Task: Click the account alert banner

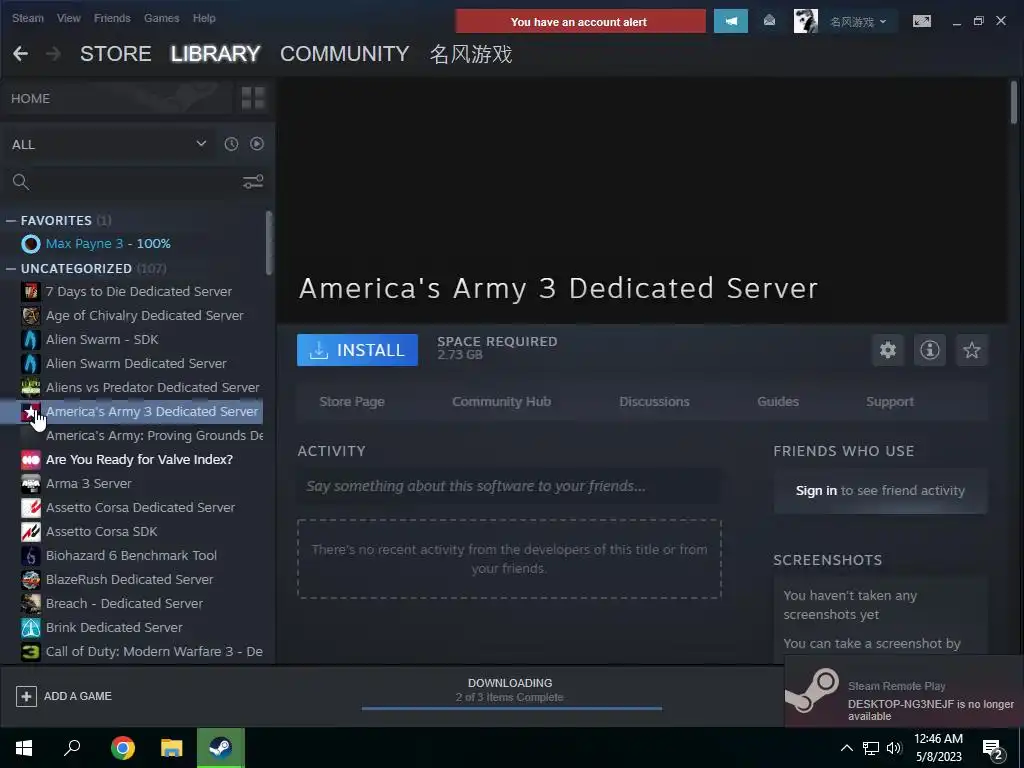Action: coord(580,22)
